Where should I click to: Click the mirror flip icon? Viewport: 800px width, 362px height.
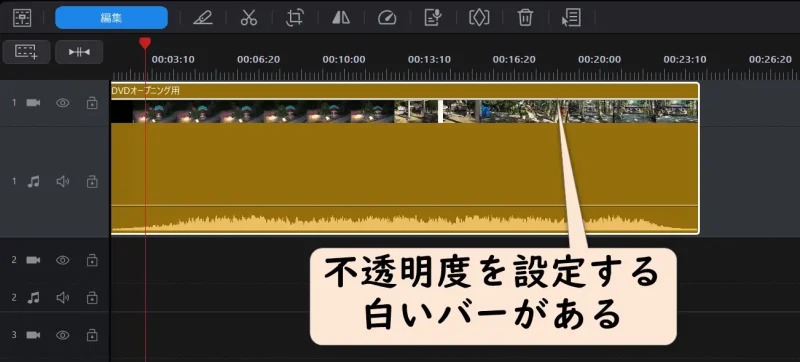pos(341,18)
